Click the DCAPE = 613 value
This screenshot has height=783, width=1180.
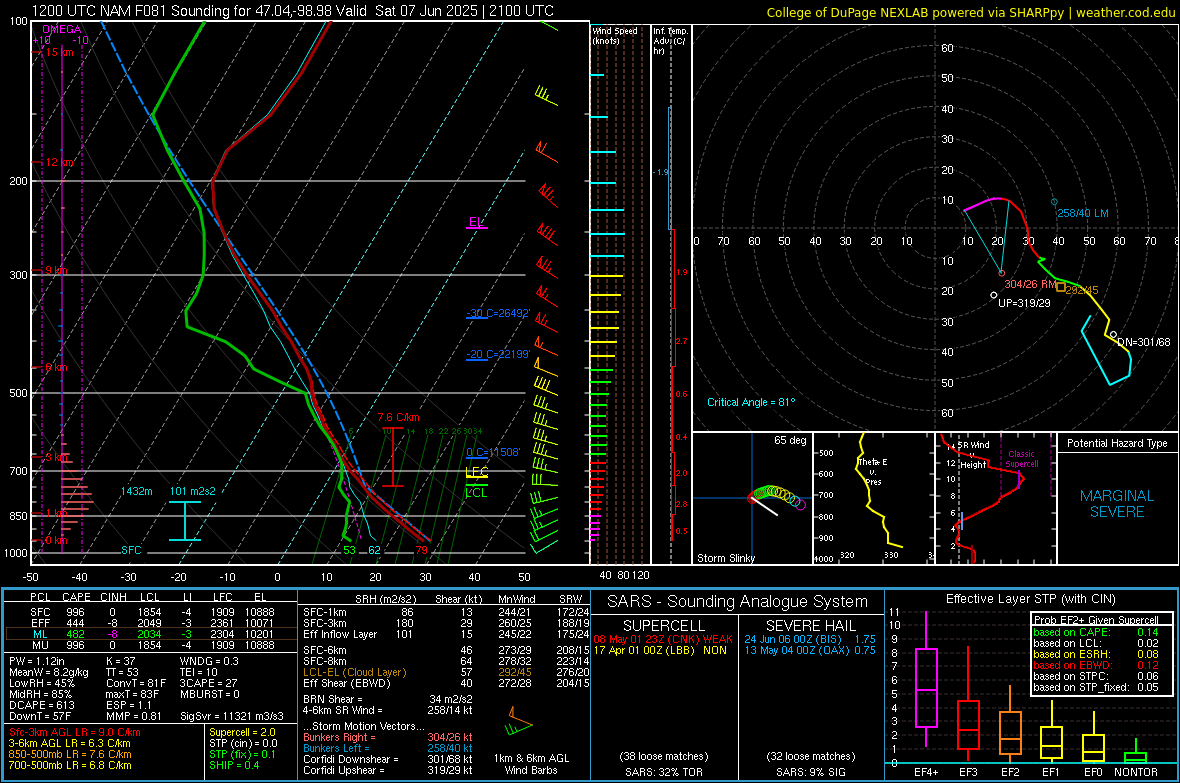41,705
